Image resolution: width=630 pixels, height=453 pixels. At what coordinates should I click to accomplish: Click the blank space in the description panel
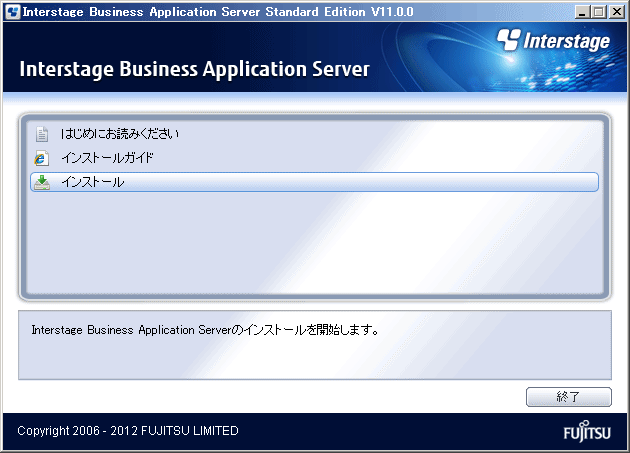[x=314, y=360]
